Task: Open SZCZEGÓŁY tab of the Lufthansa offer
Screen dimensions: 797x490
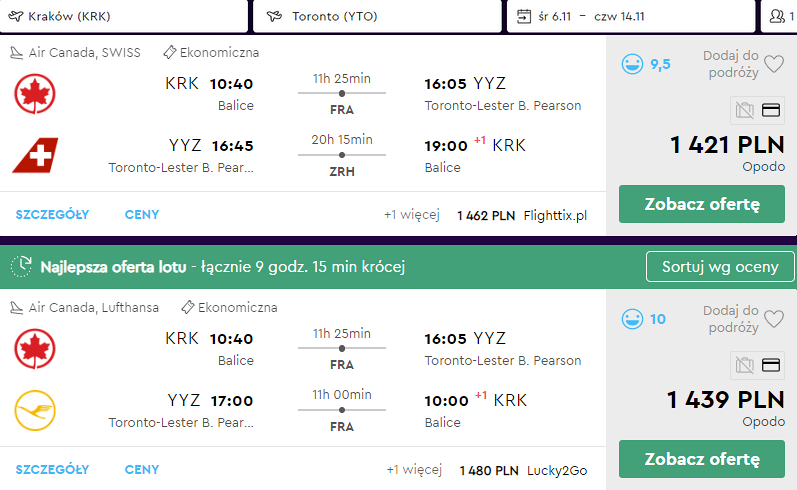Action: click(x=52, y=470)
